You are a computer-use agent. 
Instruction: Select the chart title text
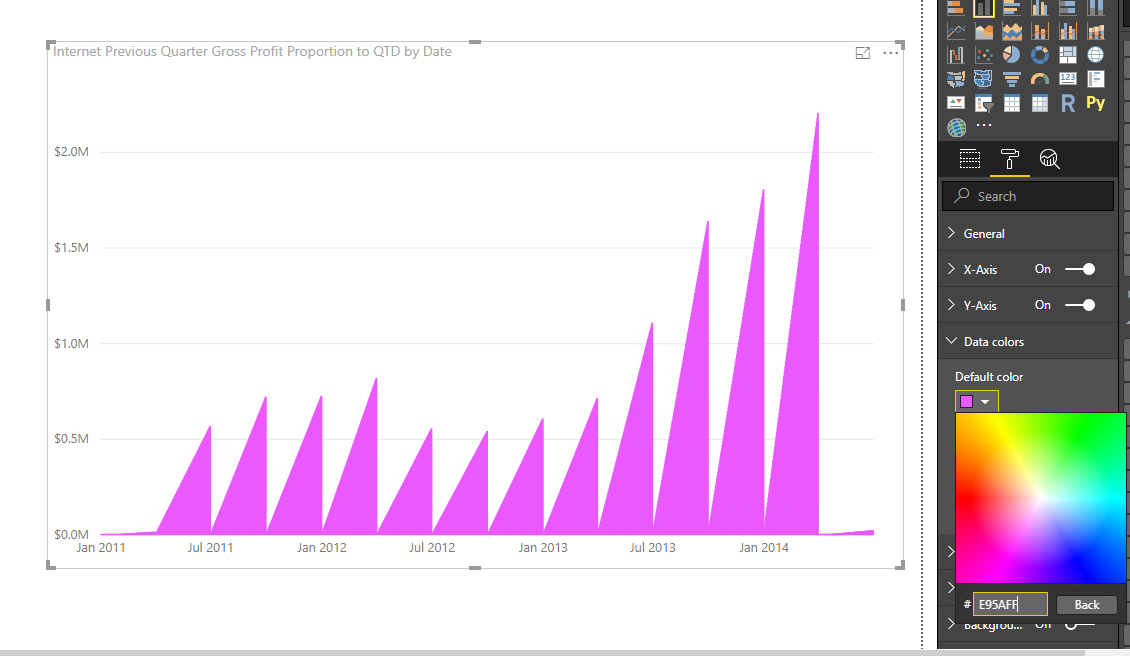(252, 51)
